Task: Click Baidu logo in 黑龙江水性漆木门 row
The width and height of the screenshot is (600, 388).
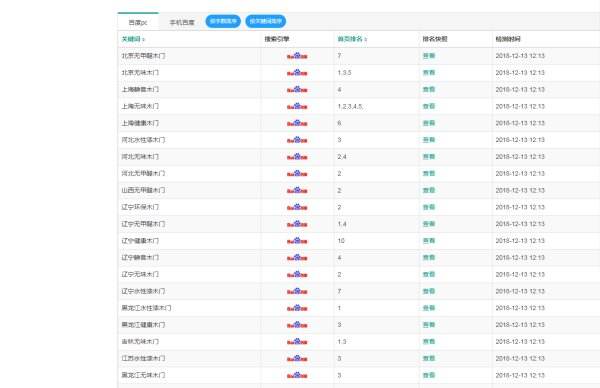Action: [297, 308]
